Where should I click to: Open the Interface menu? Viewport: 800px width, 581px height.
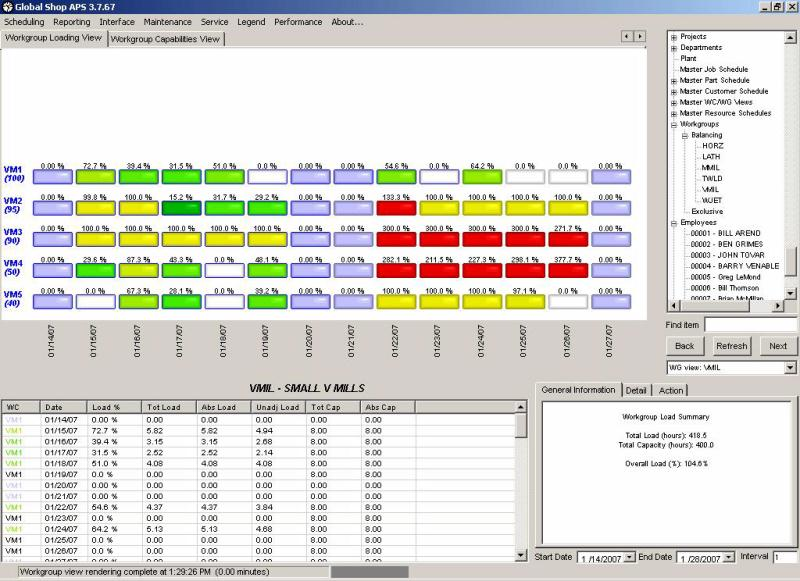117,22
